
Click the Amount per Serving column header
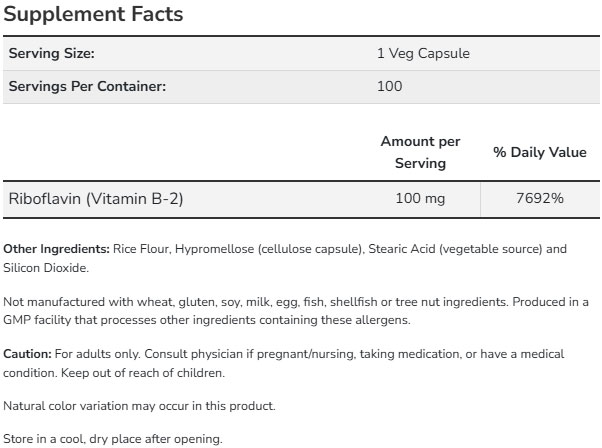pyautogui.click(x=420, y=152)
